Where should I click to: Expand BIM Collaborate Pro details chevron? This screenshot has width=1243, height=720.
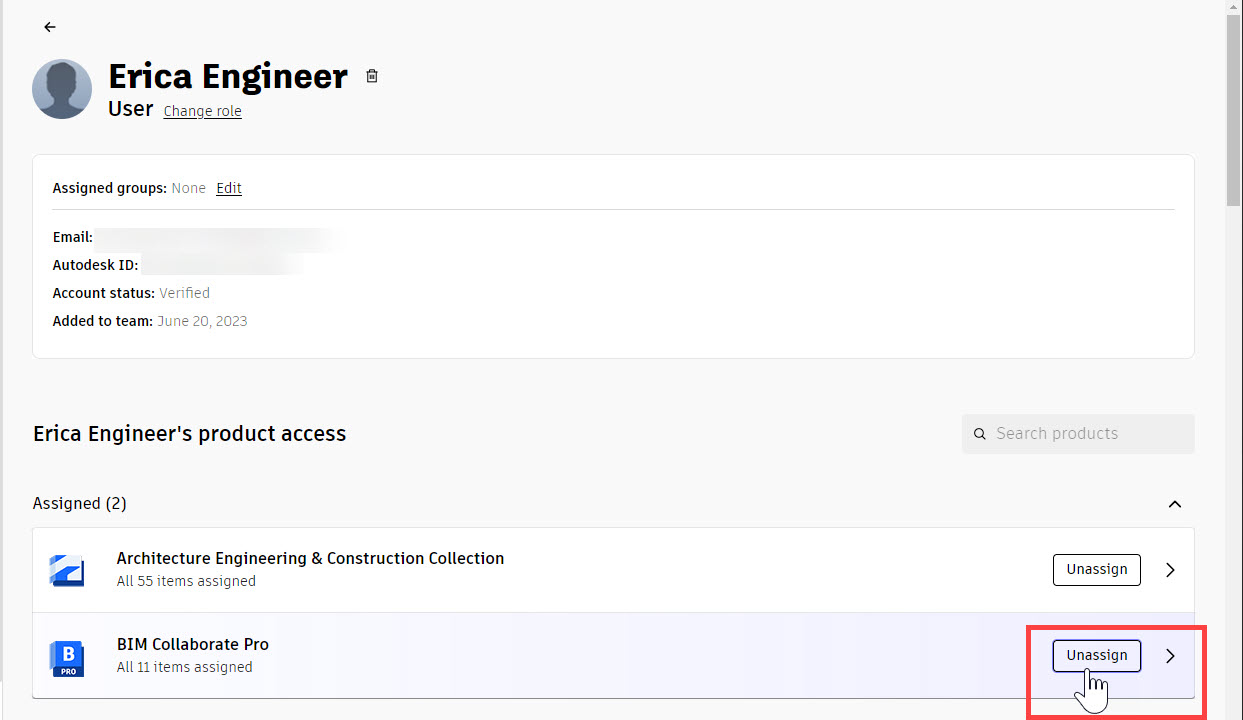(x=1171, y=656)
